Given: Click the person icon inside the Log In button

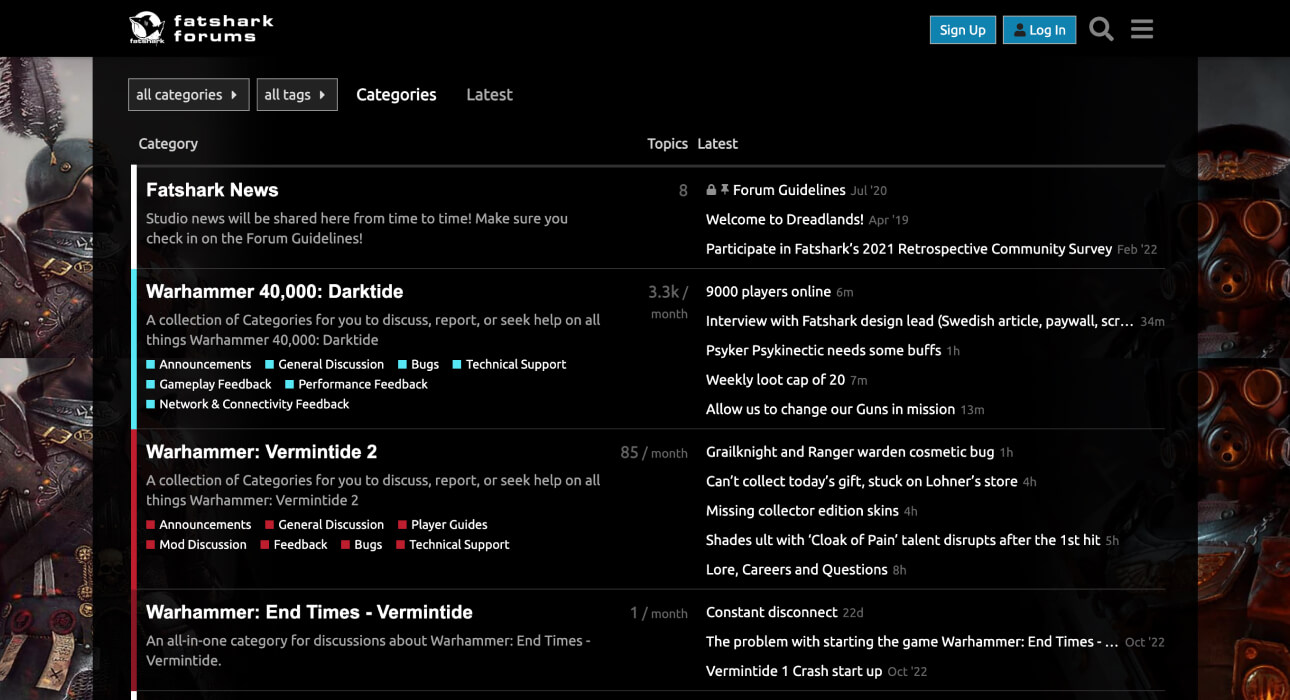Looking at the screenshot, I should [1018, 30].
